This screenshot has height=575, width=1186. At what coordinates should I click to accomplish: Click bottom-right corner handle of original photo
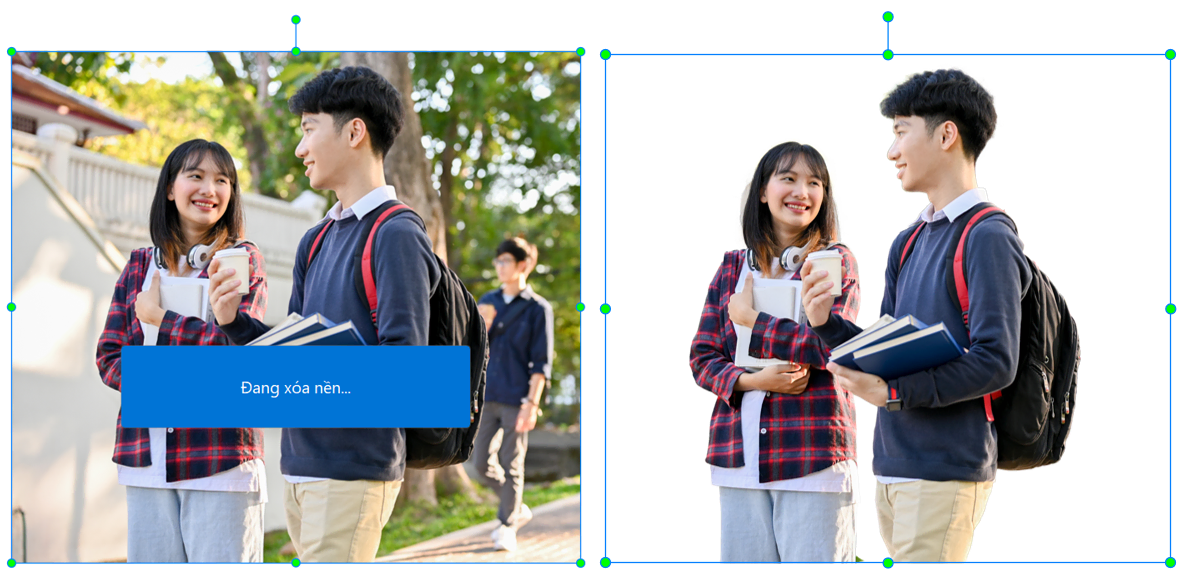point(580,562)
